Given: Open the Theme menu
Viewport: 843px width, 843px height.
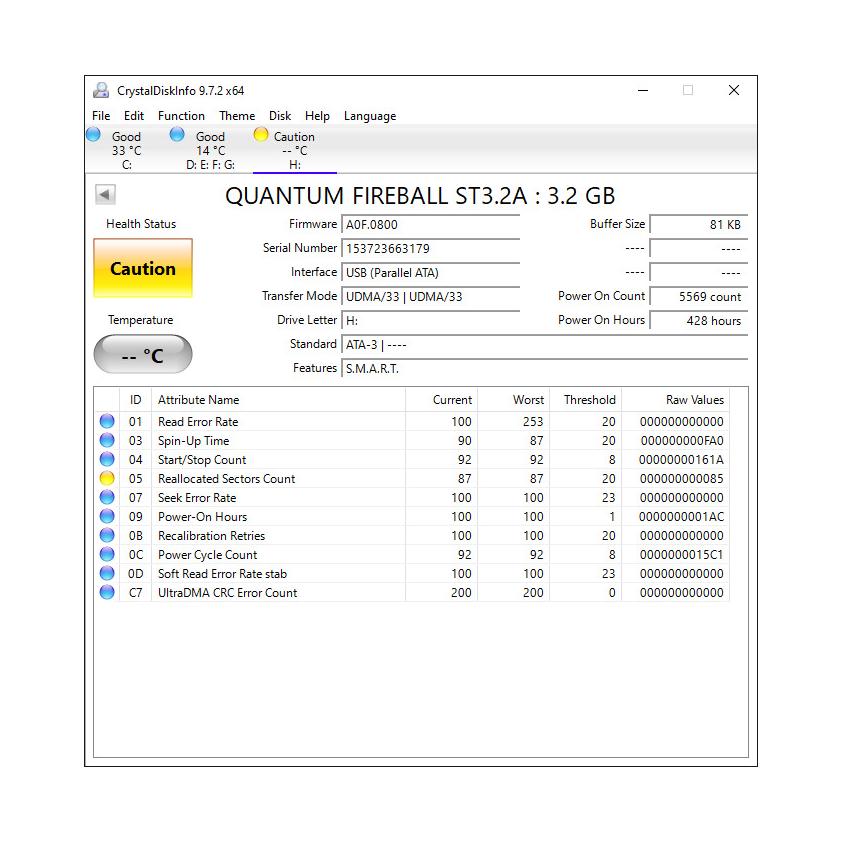Looking at the screenshot, I should point(237,116).
